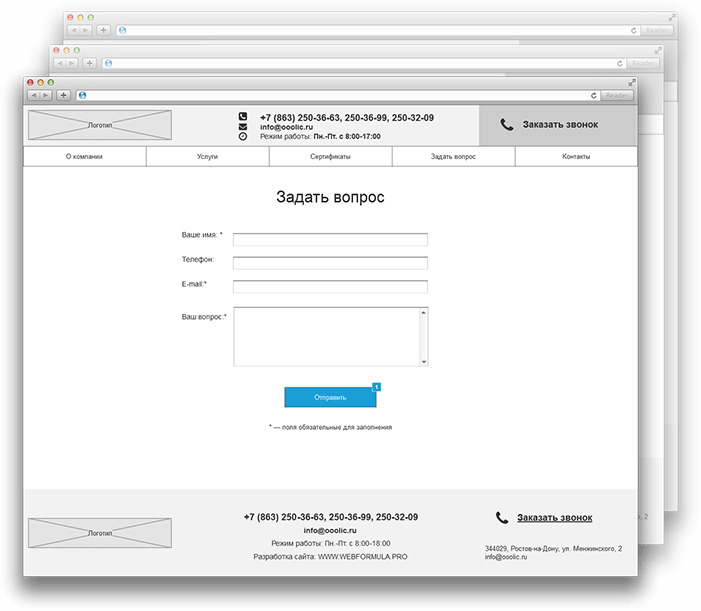701x611 pixels.
Task: Click the footer logo placeholder
Action: (100, 533)
